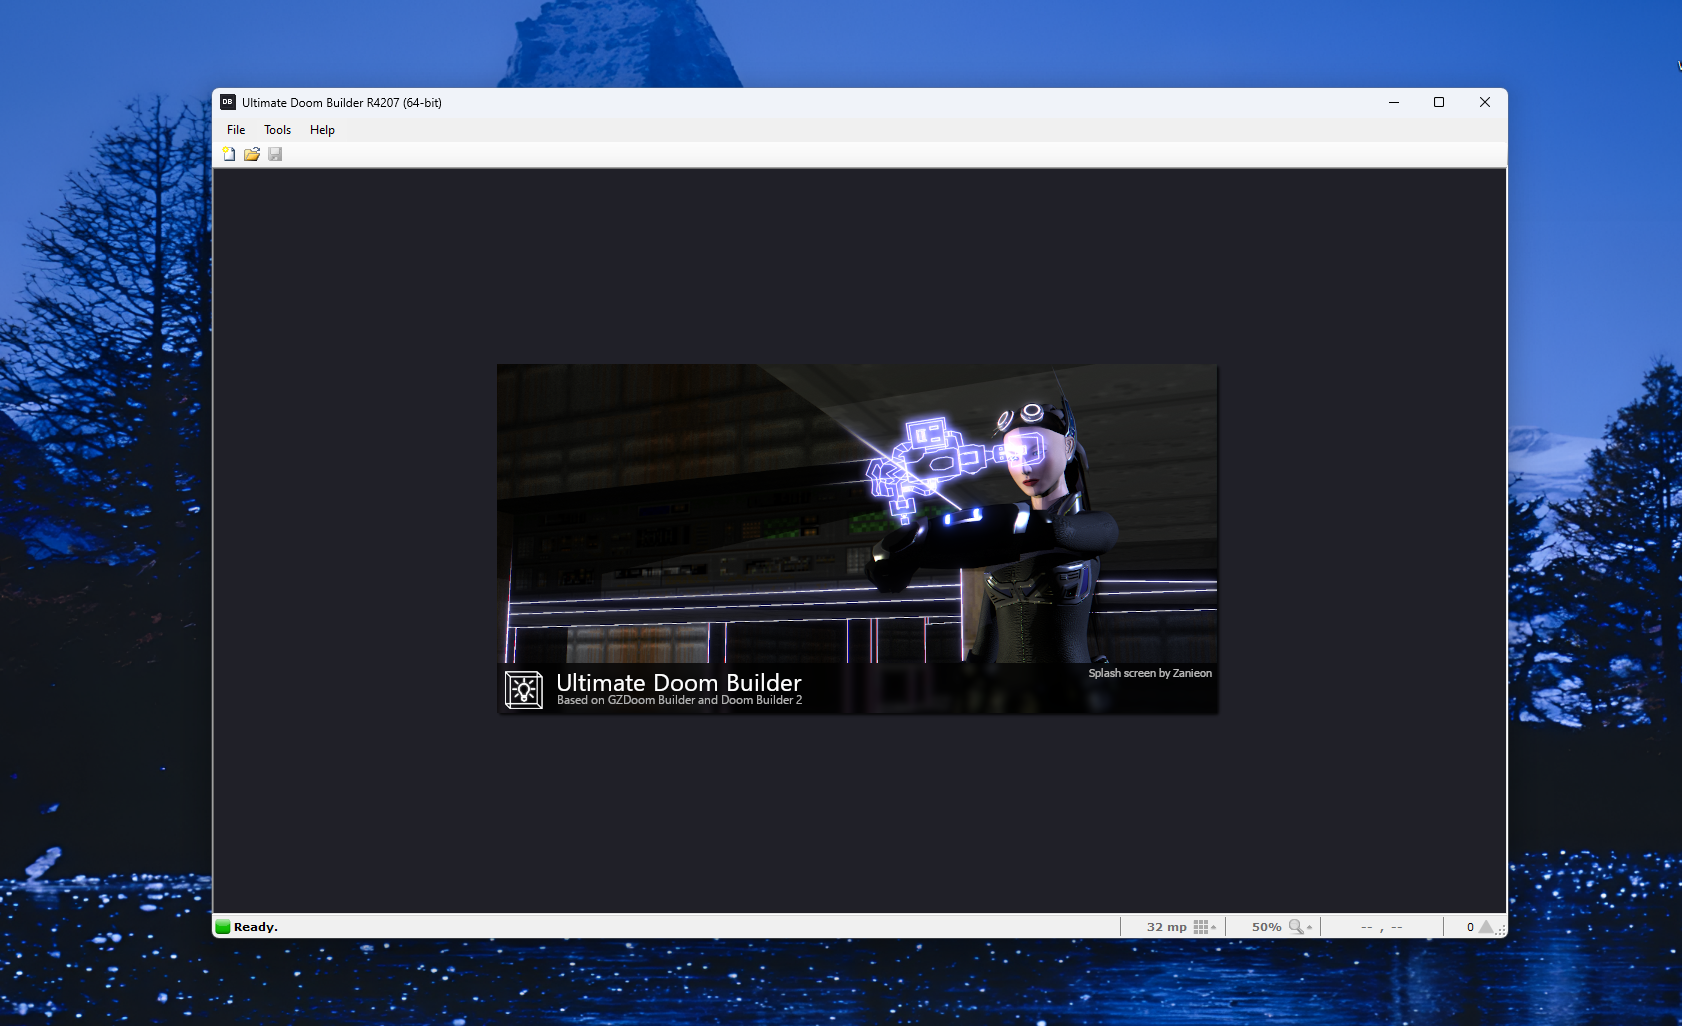Viewport: 1682px width, 1026px height.
Task: Close the Ultimate Doom Builder window
Action: pyautogui.click(x=1485, y=102)
